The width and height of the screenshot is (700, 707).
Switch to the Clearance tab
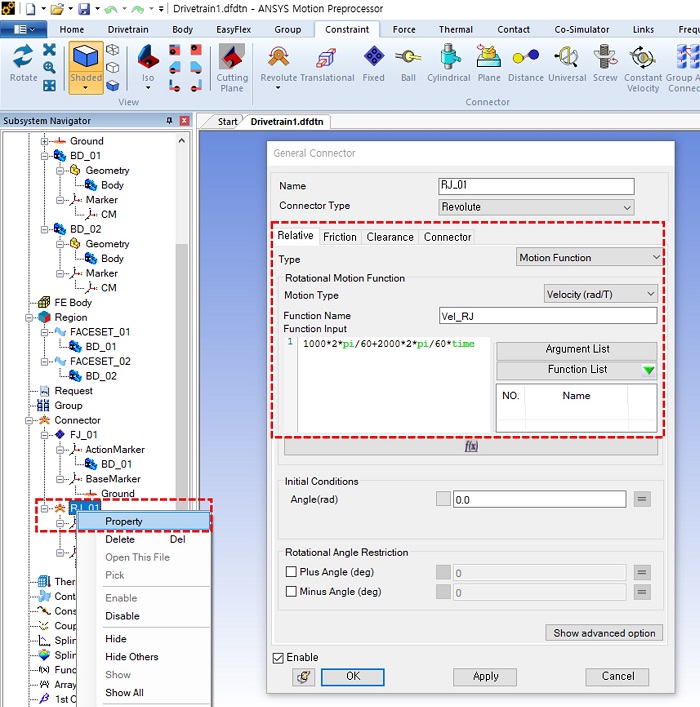click(390, 237)
